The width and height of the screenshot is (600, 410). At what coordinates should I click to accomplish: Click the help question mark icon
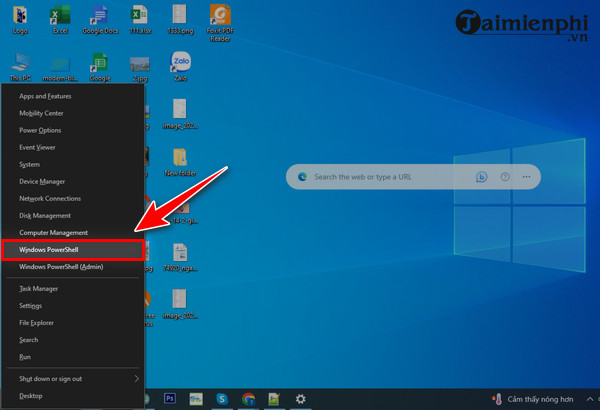(505, 176)
